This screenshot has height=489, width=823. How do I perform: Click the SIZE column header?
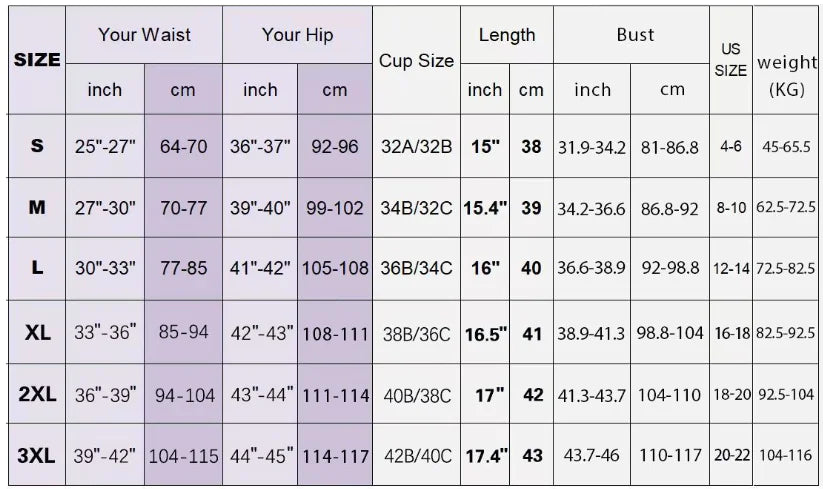[37, 60]
